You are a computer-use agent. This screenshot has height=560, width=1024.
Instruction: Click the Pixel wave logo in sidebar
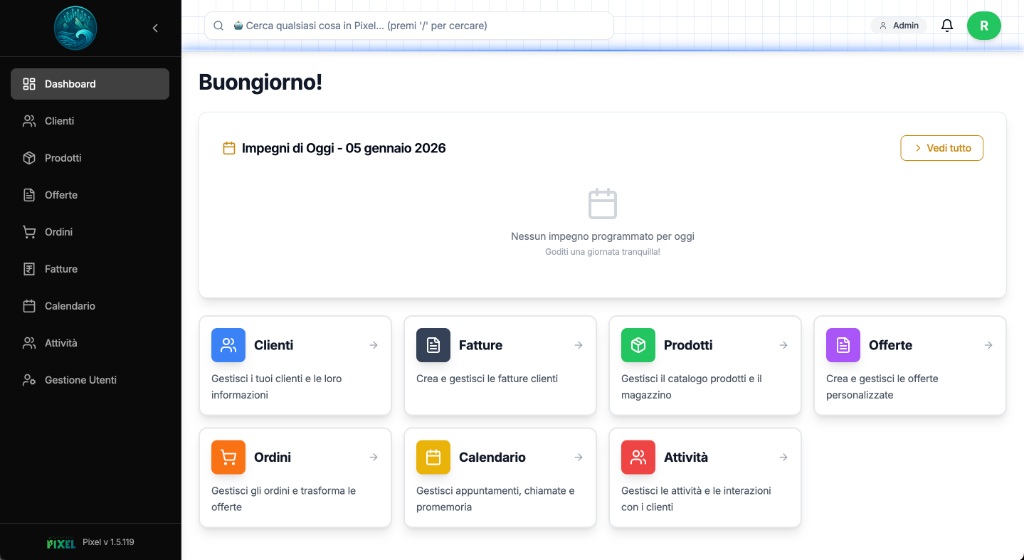coord(75,27)
